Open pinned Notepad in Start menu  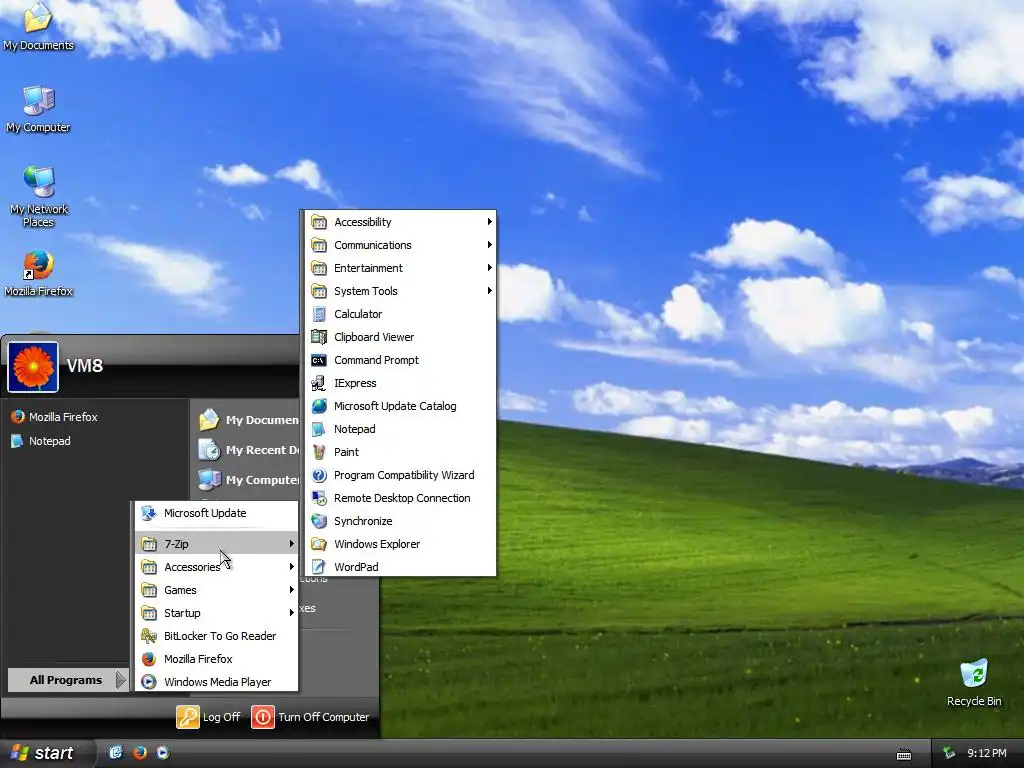click(x=41, y=441)
